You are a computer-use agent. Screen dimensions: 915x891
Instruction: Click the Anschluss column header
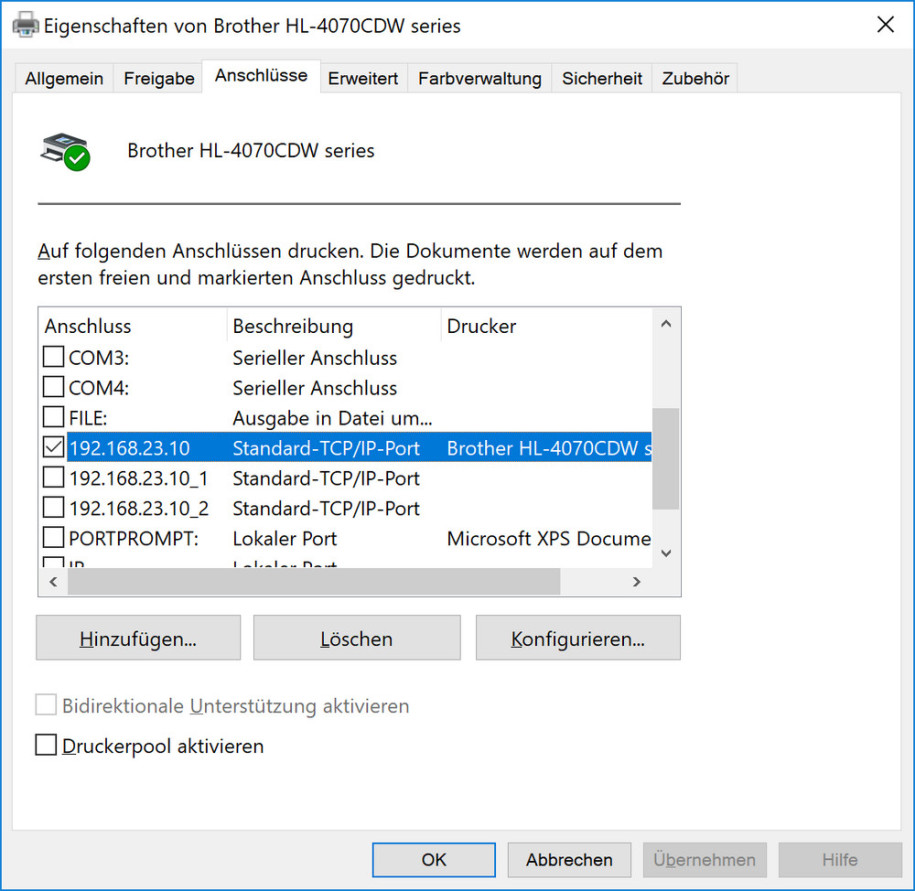tap(133, 326)
